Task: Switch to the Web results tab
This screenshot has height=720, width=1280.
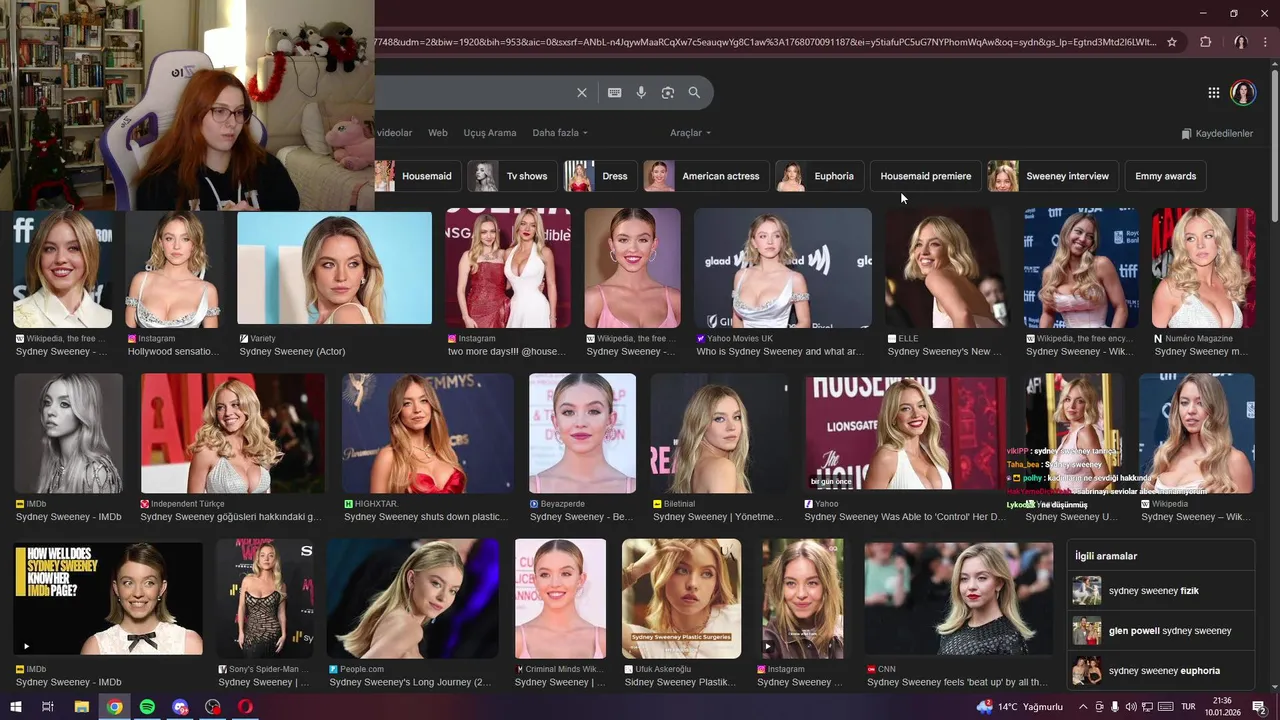Action: [x=438, y=133]
